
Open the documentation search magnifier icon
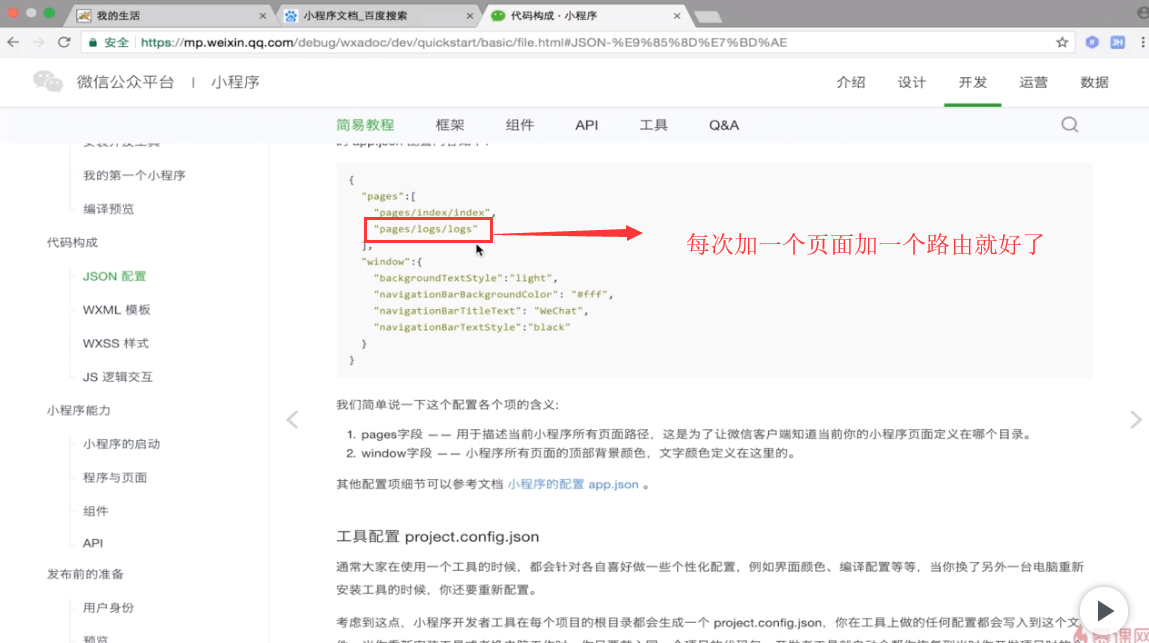[1070, 125]
